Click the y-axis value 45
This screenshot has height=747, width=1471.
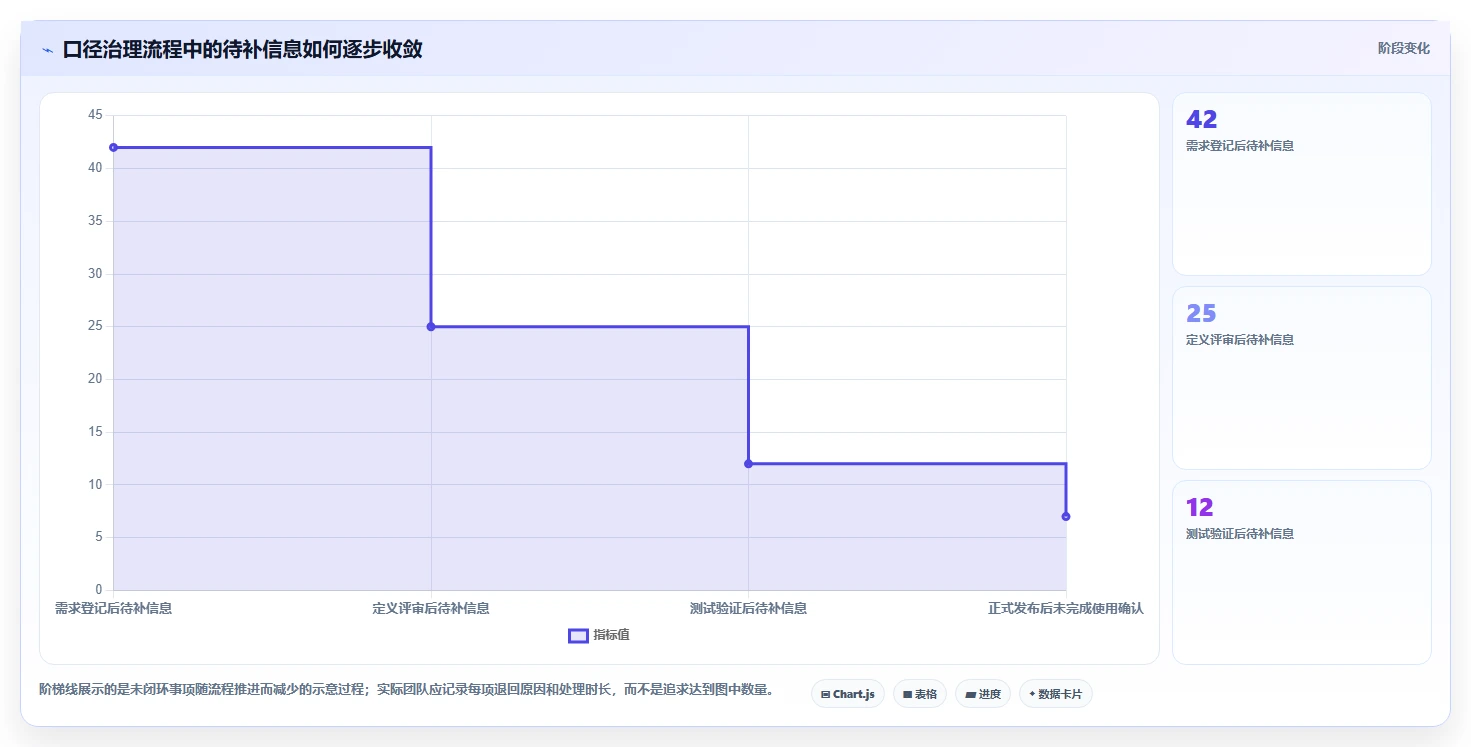tap(96, 115)
